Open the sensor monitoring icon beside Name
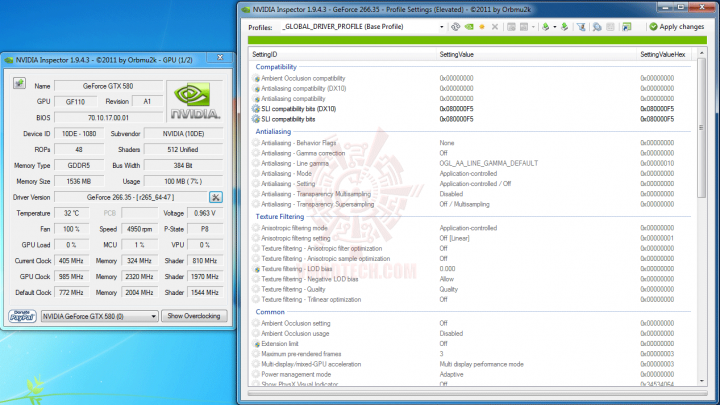Viewport: 720px width, 405px height. [19, 83]
